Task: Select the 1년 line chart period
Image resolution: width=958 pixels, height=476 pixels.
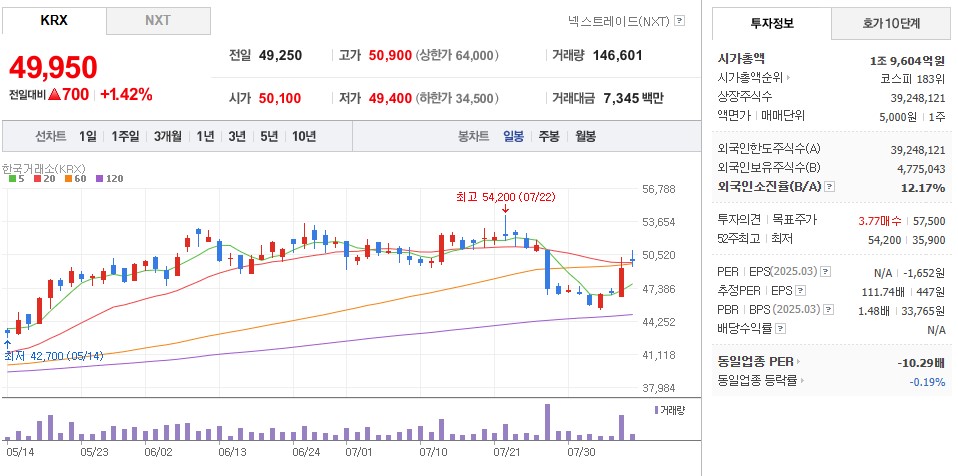Action: pyautogui.click(x=205, y=136)
